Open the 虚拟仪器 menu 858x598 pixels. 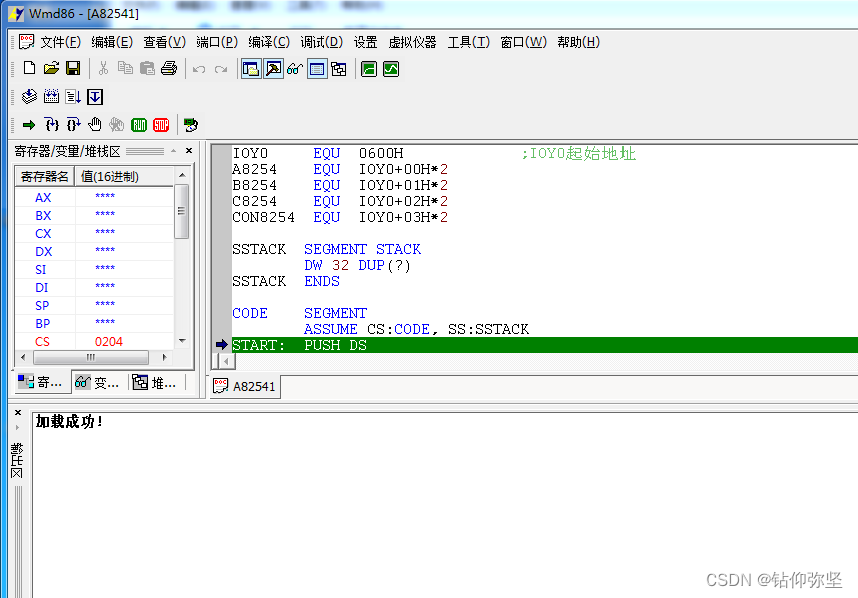[x=412, y=42]
